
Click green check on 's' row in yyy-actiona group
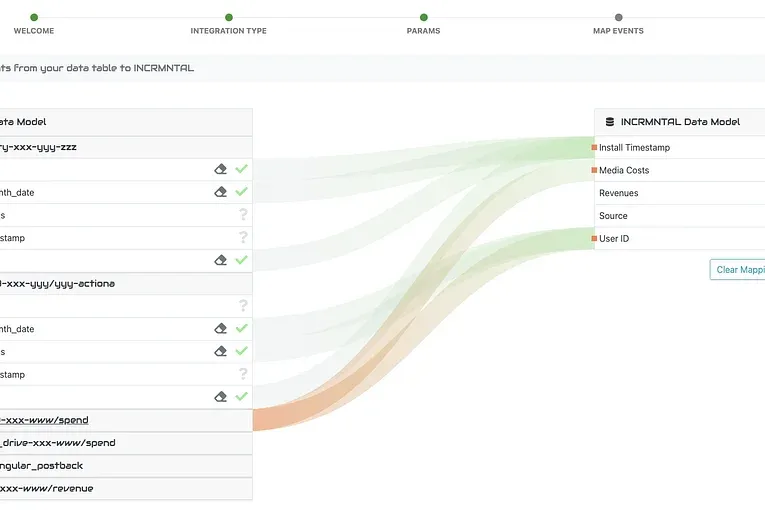tap(242, 350)
